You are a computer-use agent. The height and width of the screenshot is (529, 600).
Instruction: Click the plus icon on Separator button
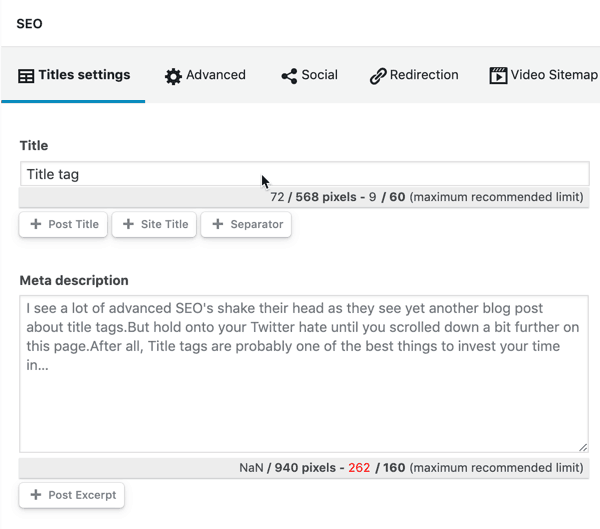pyautogui.click(x=217, y=224)
